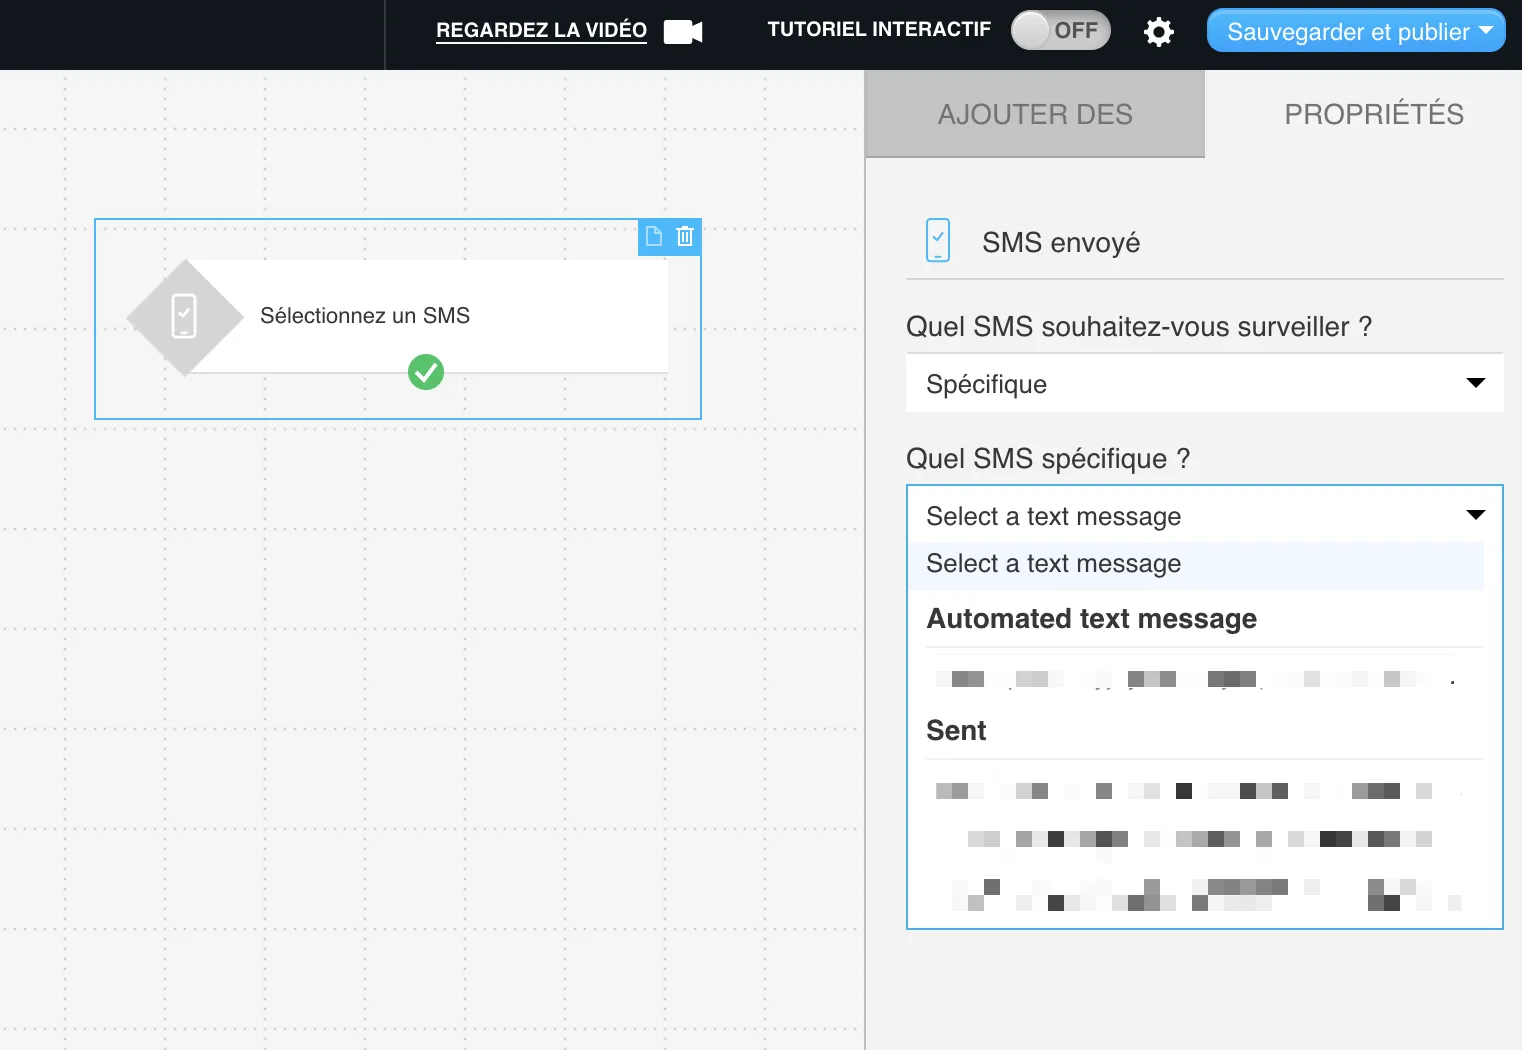This screenshot has height=1050, width=1522.
Task: Select the Sélectionnez un SMS node
Action: click(398, 318)
